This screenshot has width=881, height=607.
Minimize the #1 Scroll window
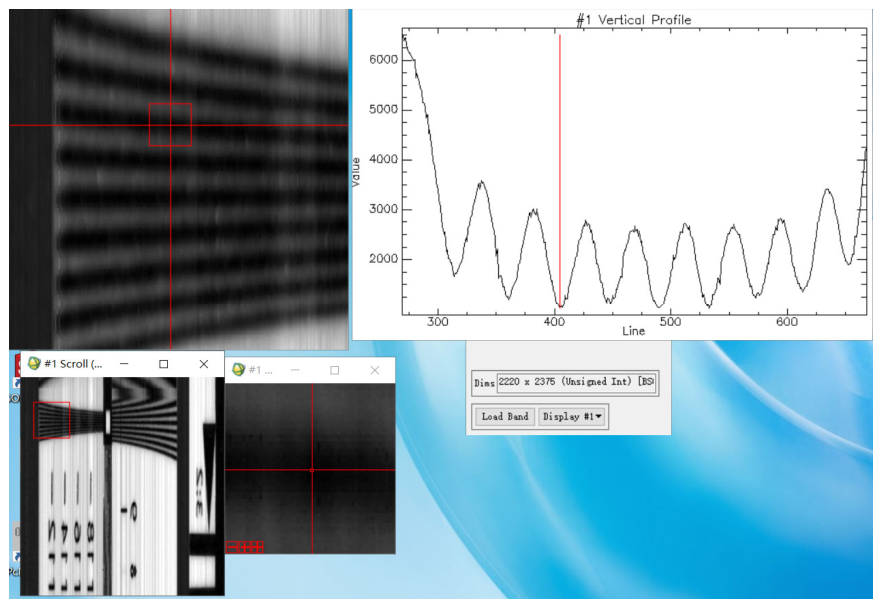pyautogui.click(x=124, y=364)
